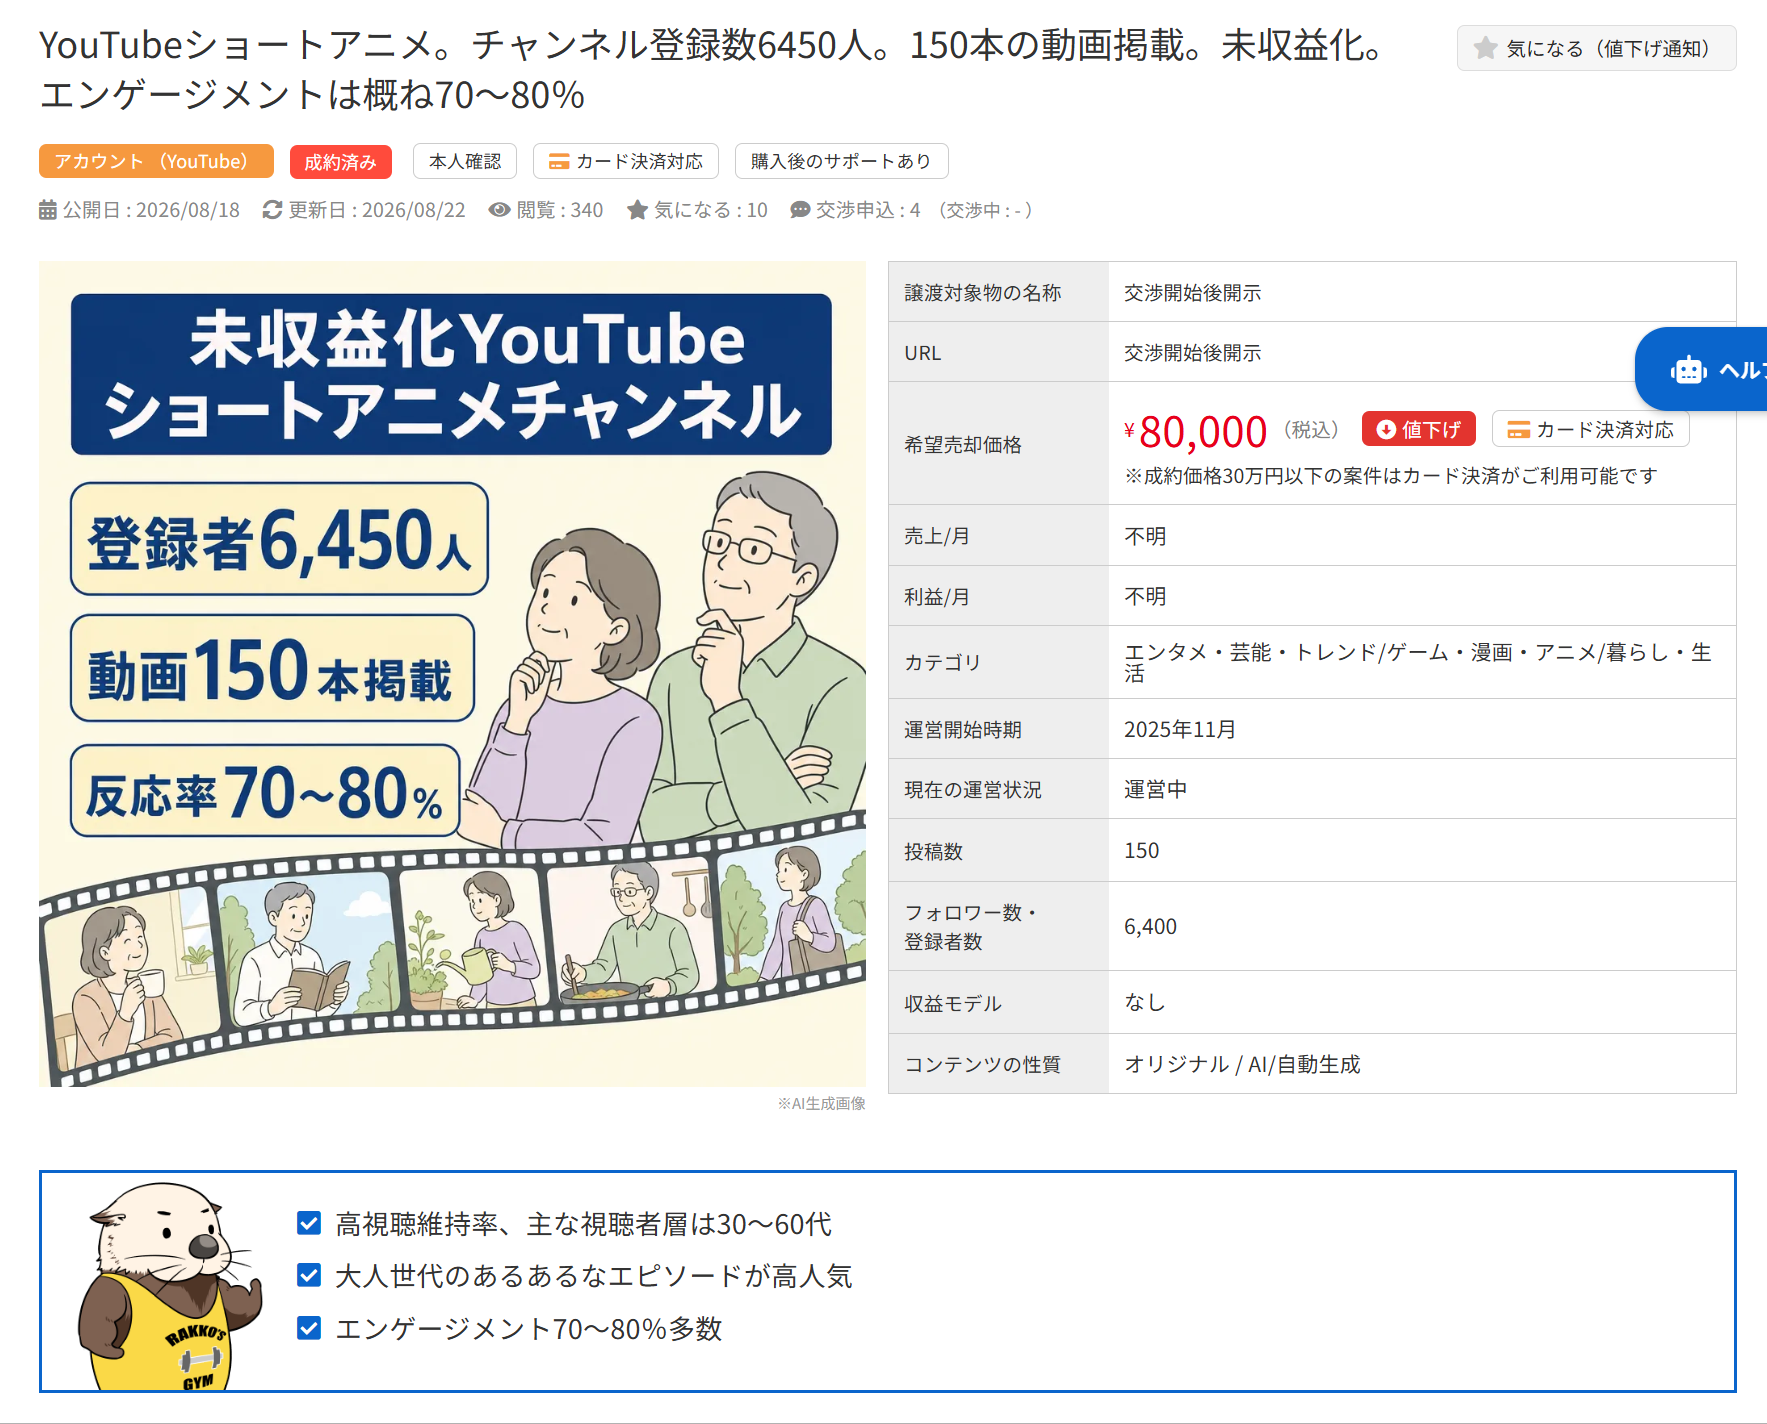Click the 本人確認 badge
Viewport: 1767px width, 1424px height.
[465, 161]
